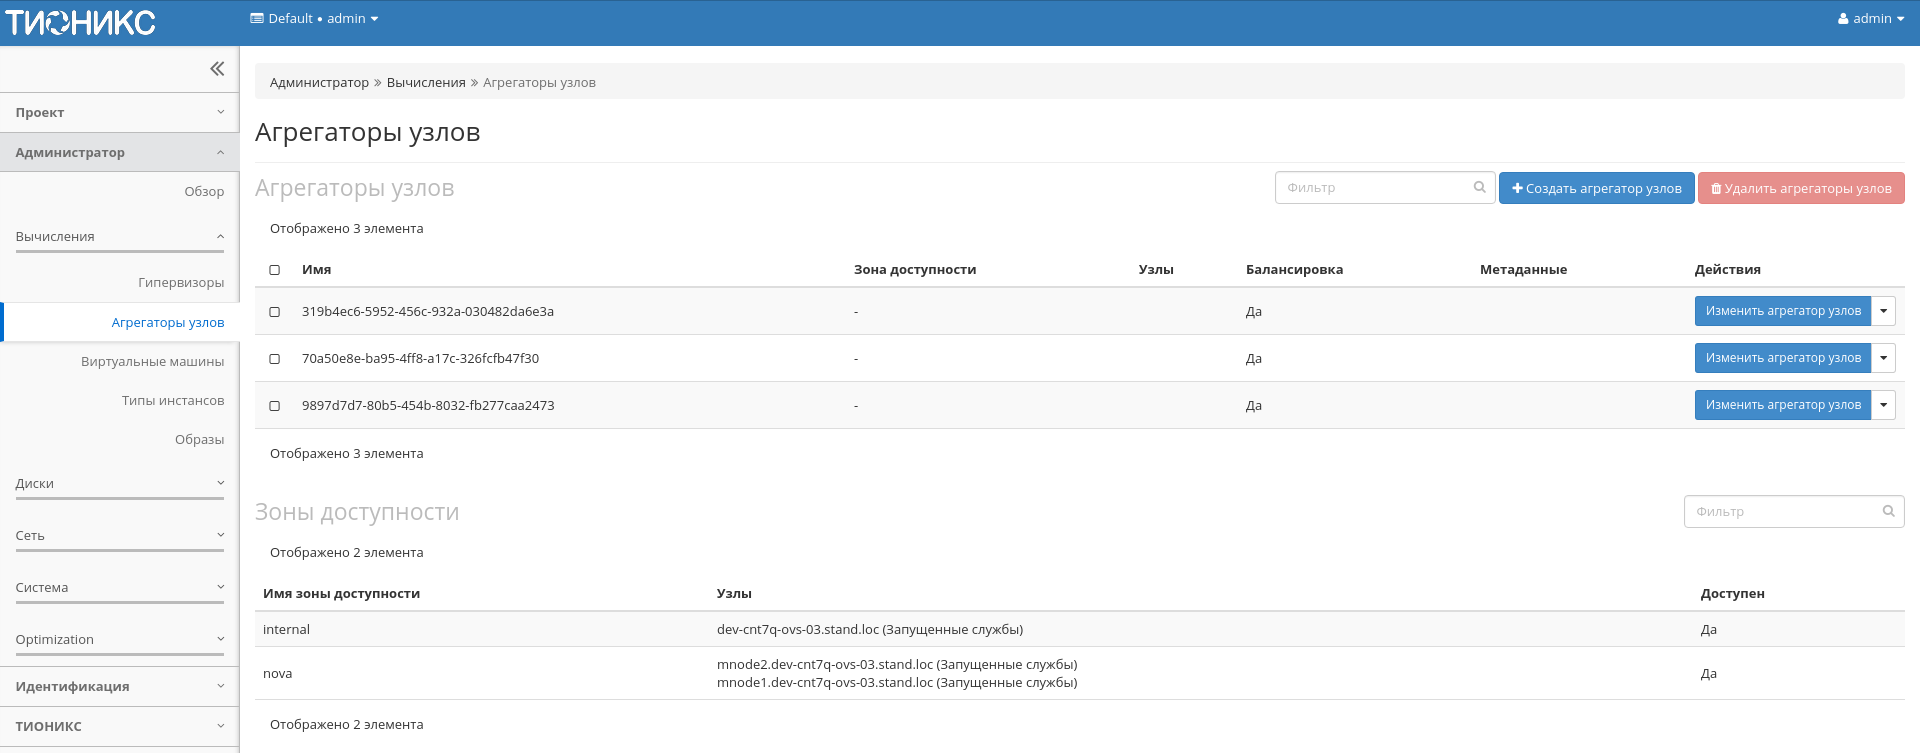Select checkbox for aggregator 9897d7d7-80b5-454b-8032-fb277caa2473
Screen dimensions: 1920x753
(x=275, y=406)
